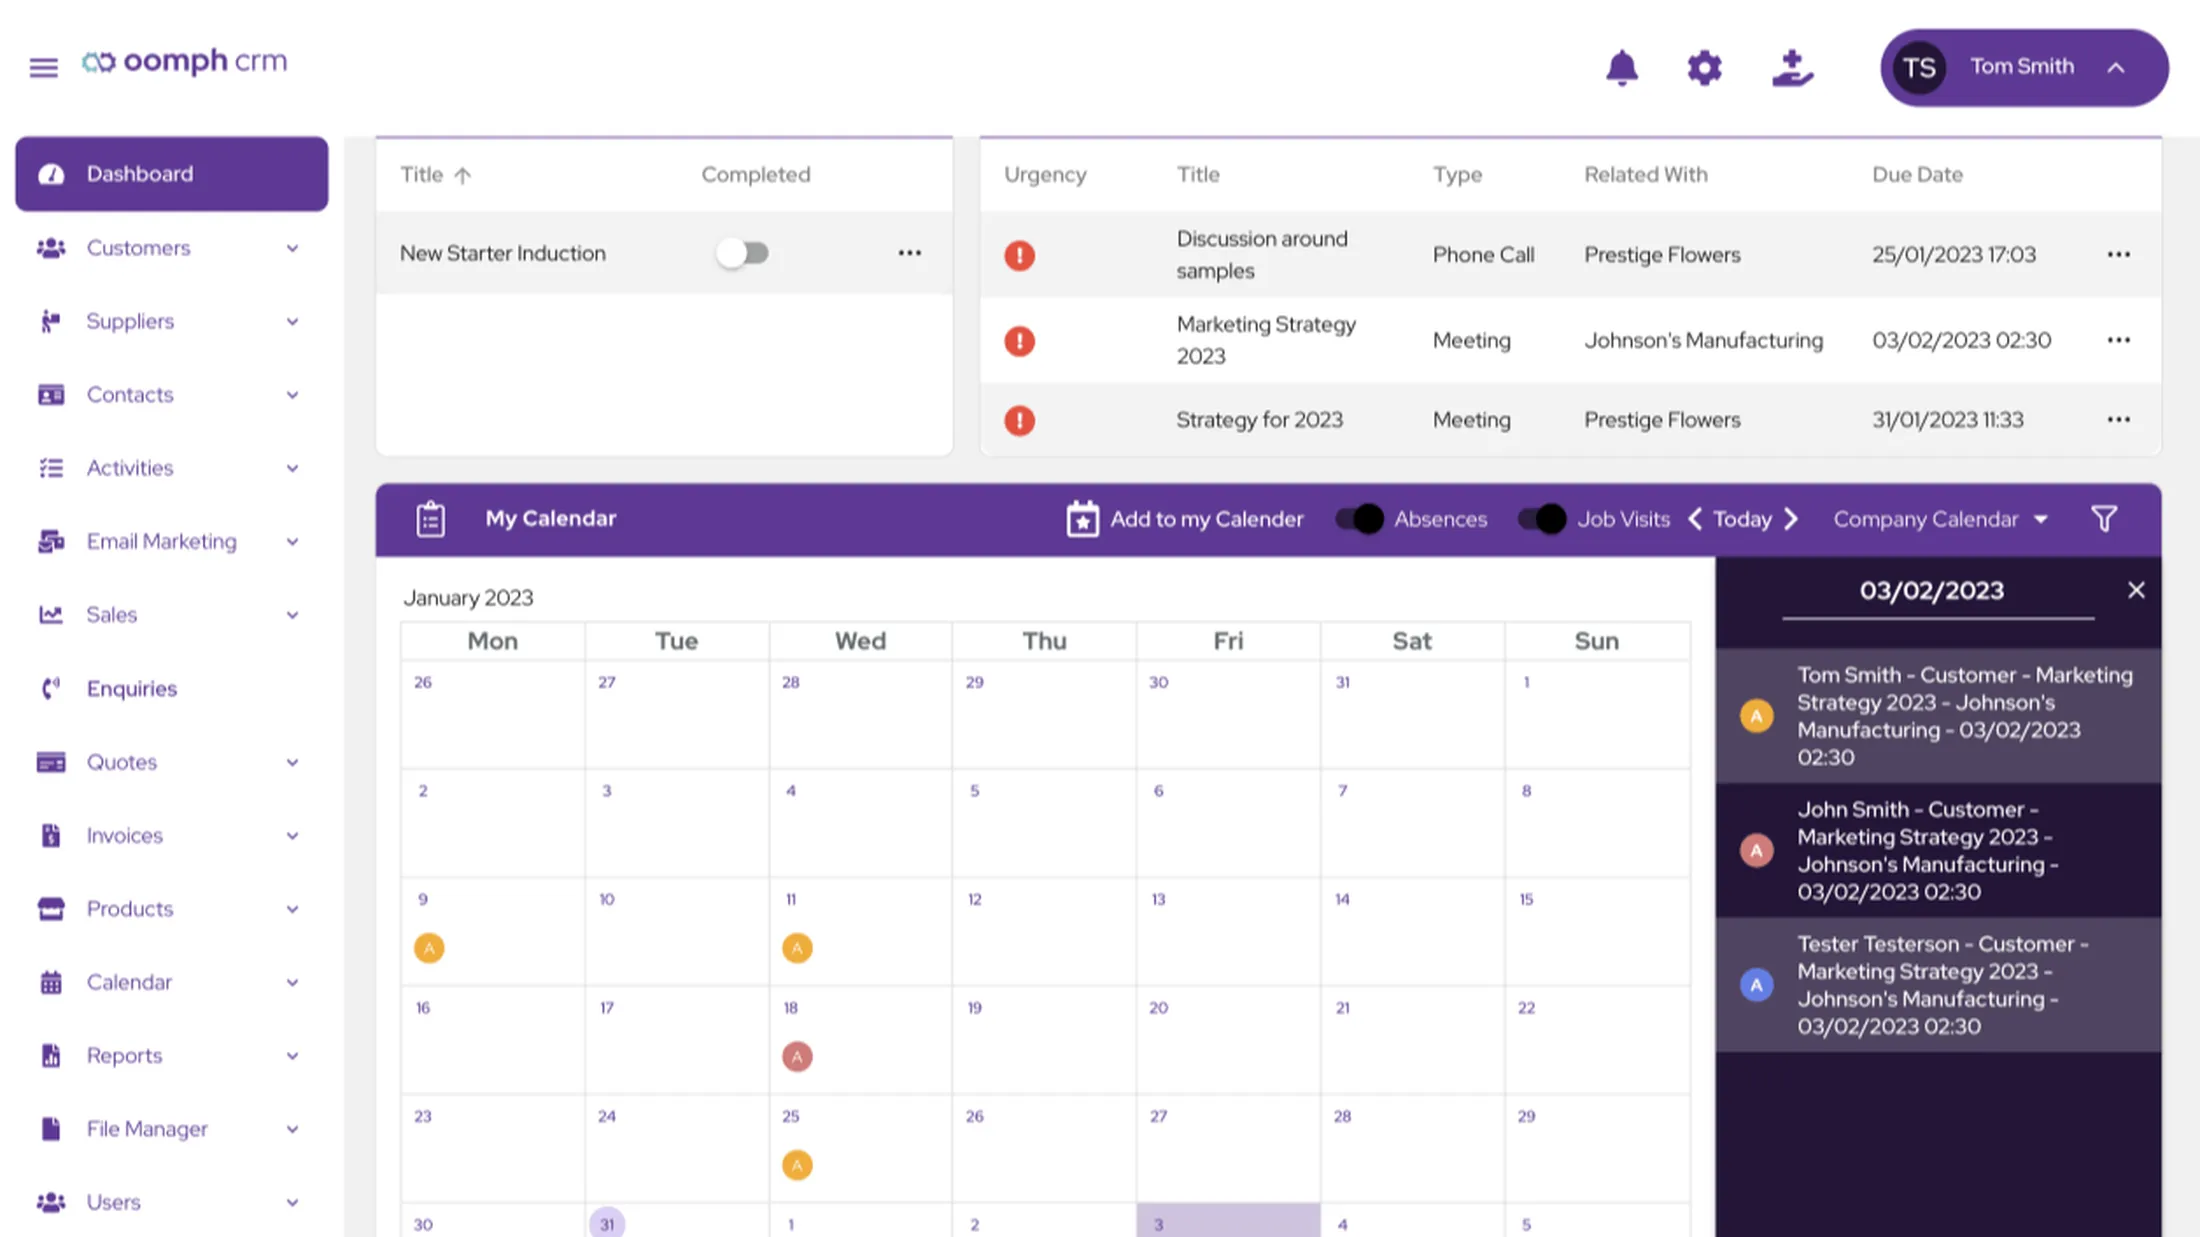
Task: Click the 31/01/2023 11:33 due date
Action: pos(1947,420)
